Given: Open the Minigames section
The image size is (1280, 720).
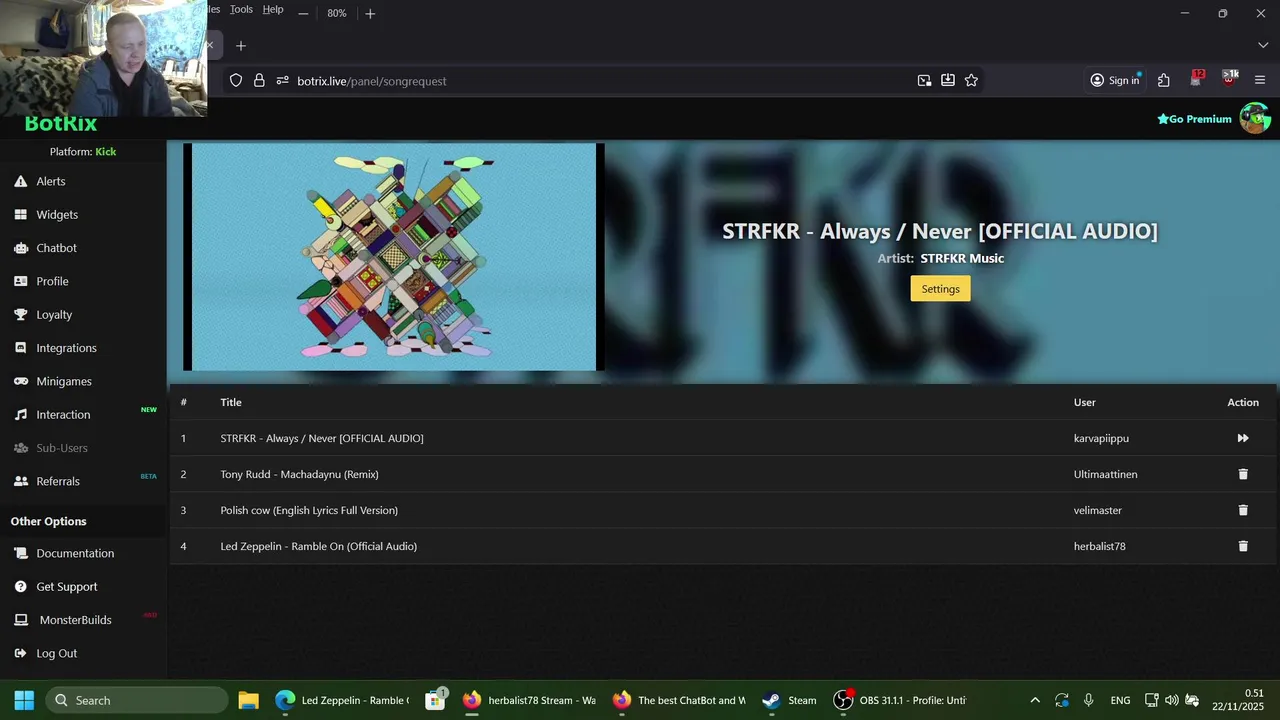Looking at the screenshot, I should 64,381.
